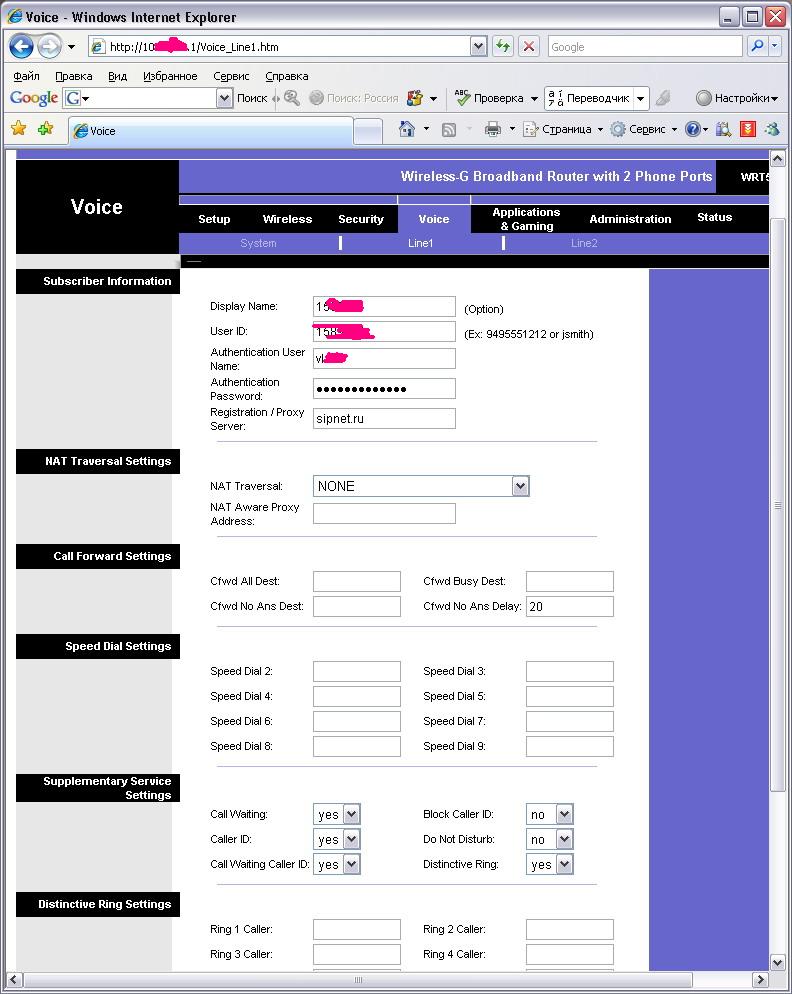
Task: Expand the Google toolbar search box dropdown
Action: coord(224,98)
